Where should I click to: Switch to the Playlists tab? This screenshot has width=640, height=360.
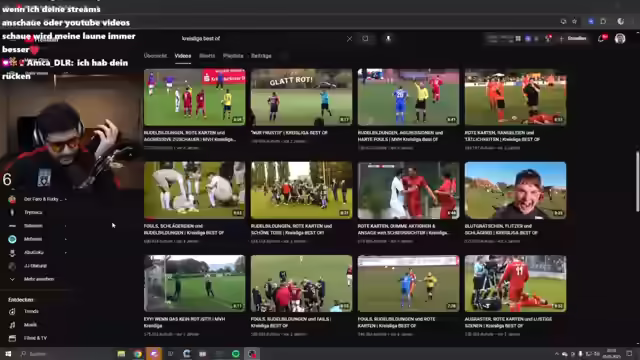pos(233,56)
